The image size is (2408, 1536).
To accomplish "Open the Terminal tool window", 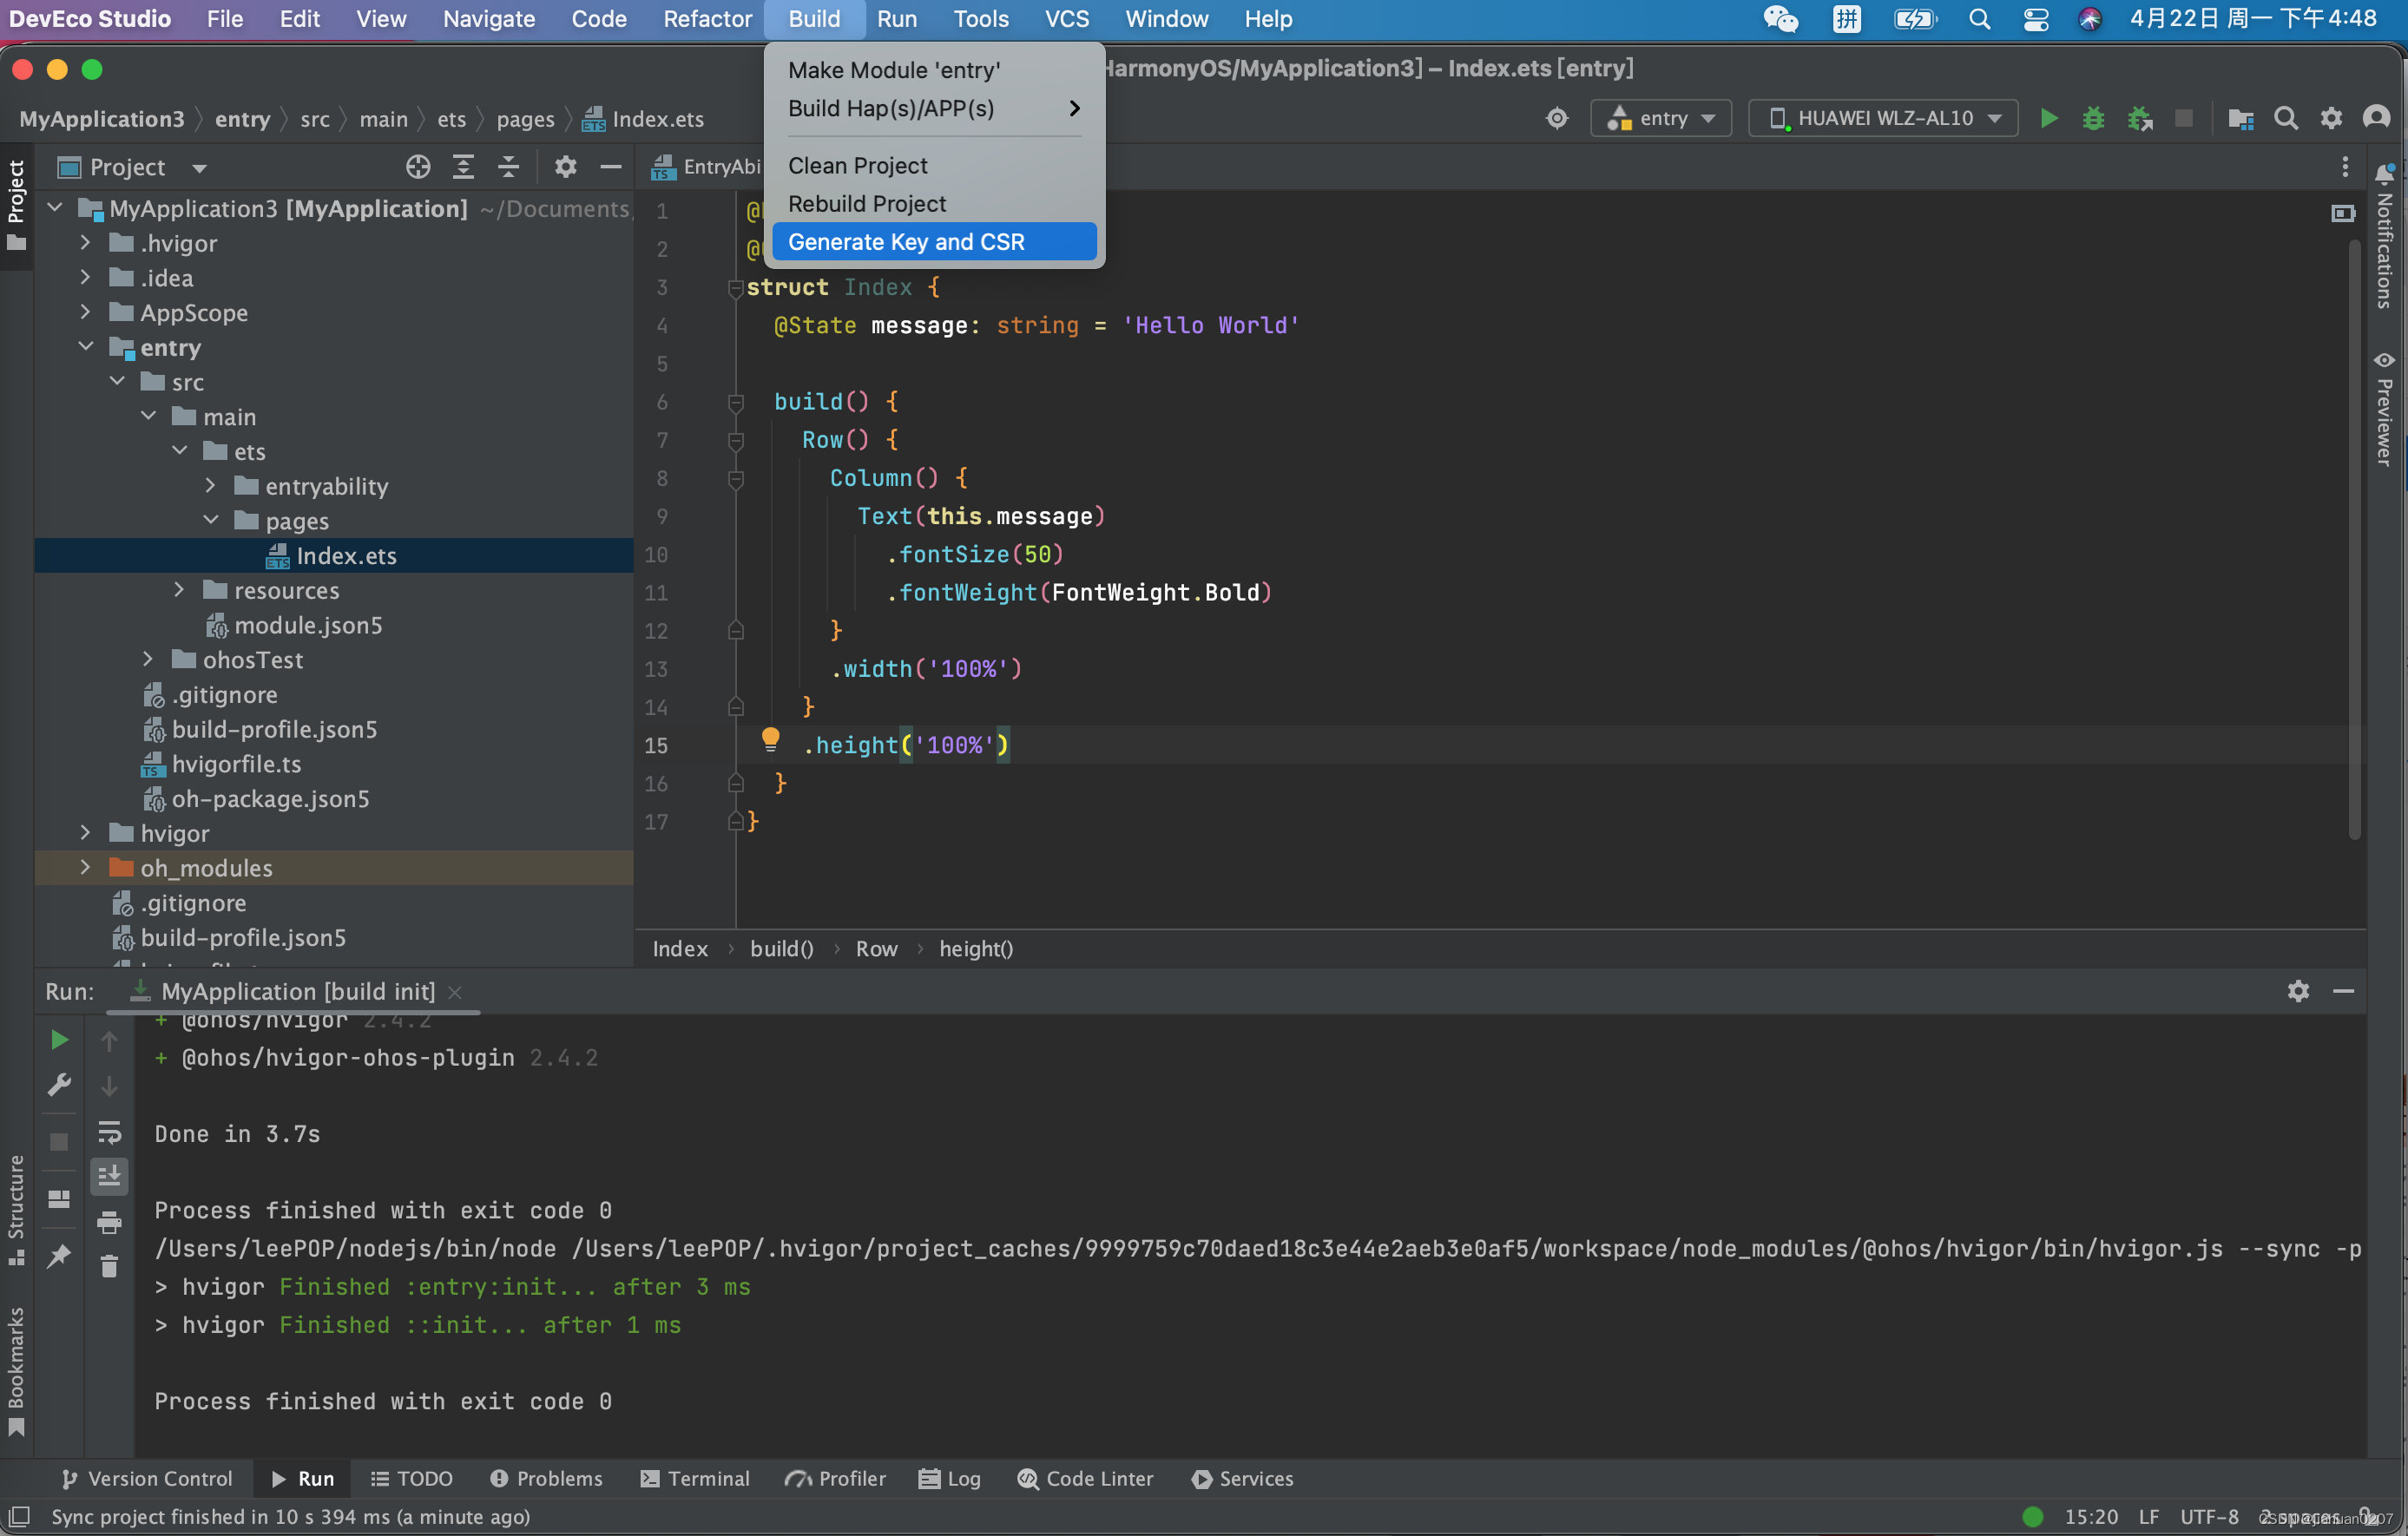I will click(x=695, y=1479).
